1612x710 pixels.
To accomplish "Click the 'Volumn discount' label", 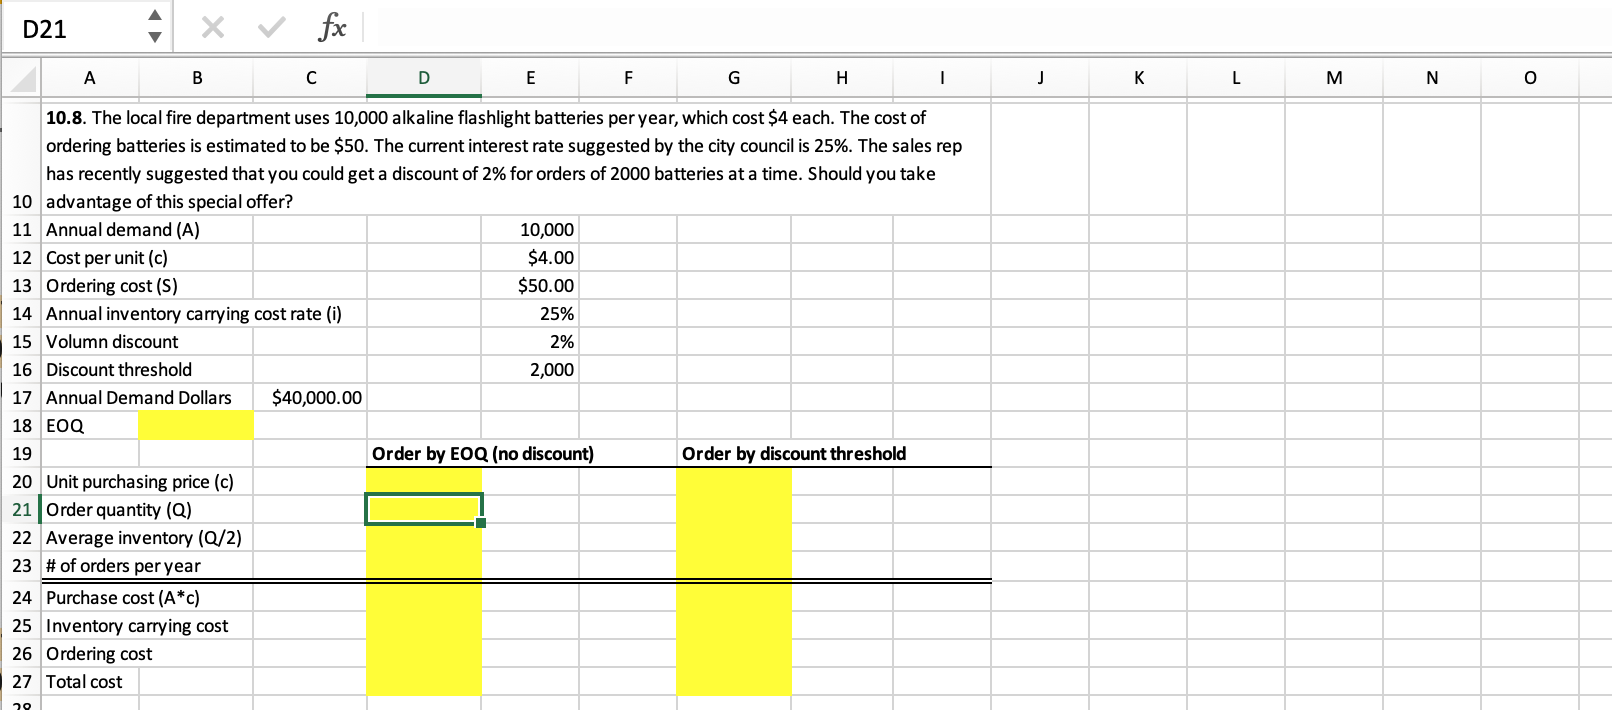I will coord(112,342).
